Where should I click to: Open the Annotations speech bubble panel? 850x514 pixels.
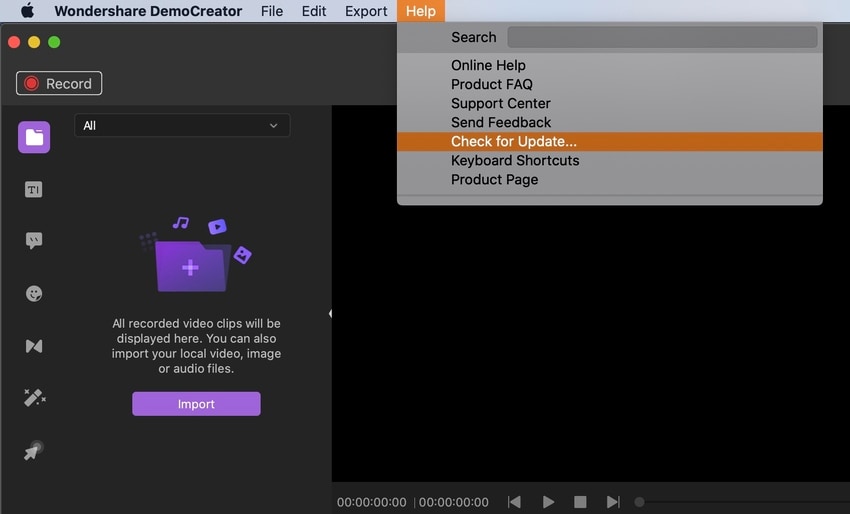[34, 241]
